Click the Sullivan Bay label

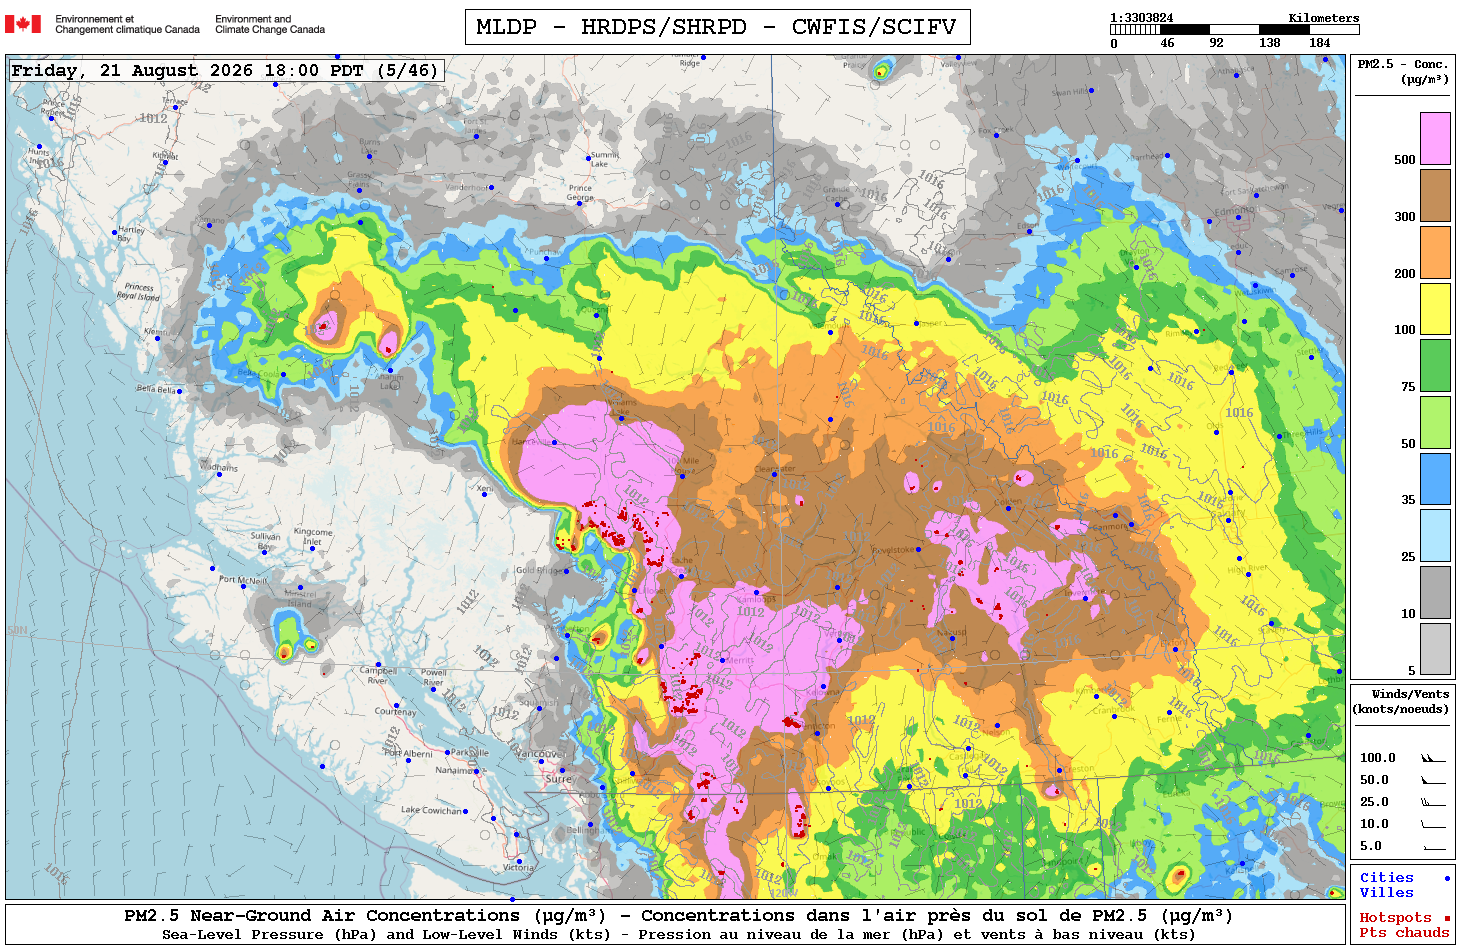265,542
